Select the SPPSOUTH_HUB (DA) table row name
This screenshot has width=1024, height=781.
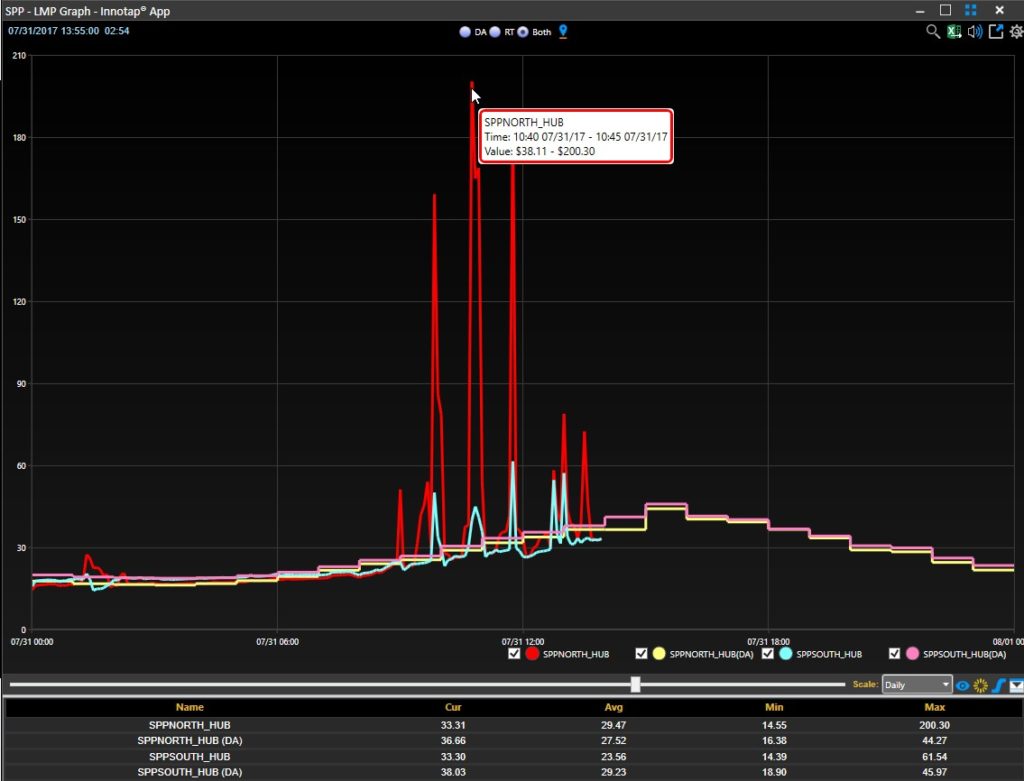(189, 772)
